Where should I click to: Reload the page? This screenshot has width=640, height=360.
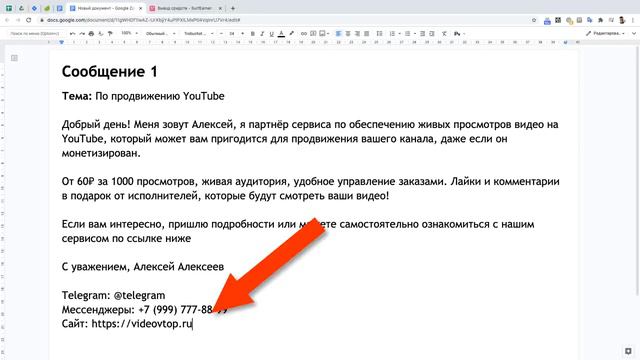coord(29,20)
